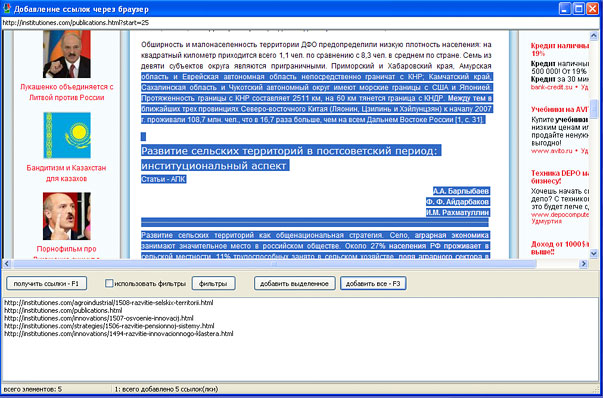Click the application icon in title bar
603x398 pixels.
click(7, 8)
